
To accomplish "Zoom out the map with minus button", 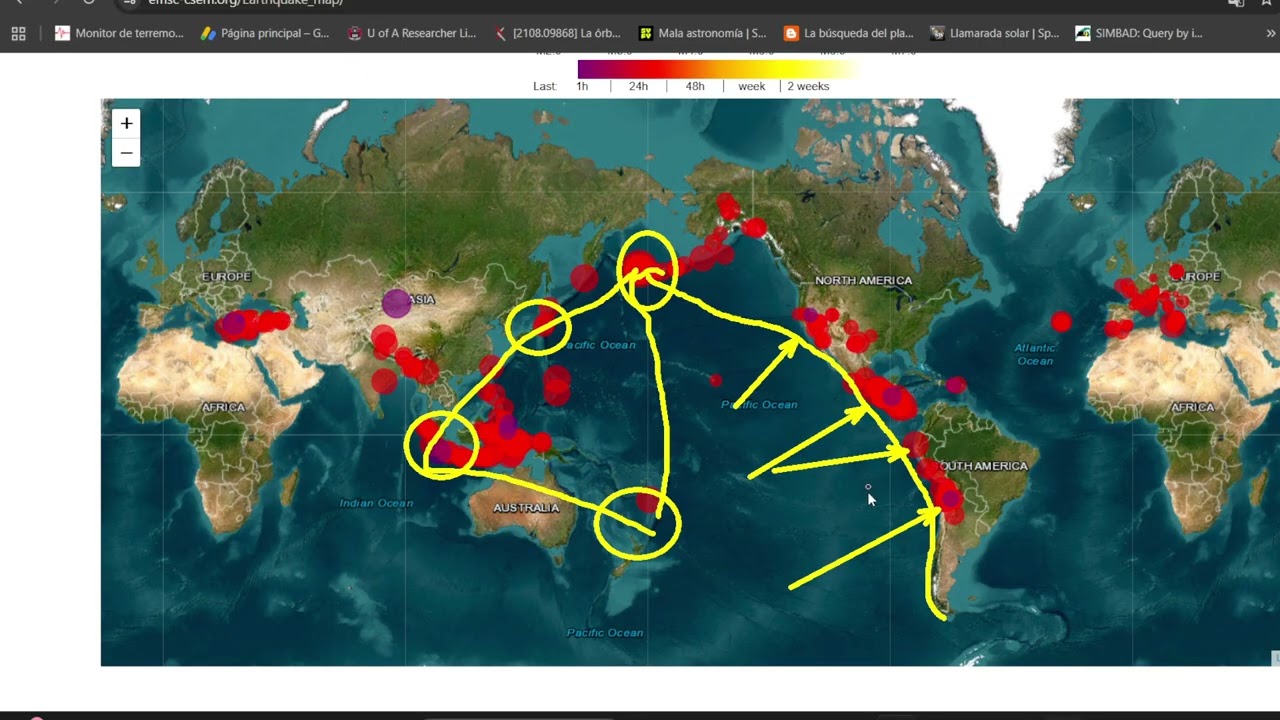I will click(x=126, y=153).
